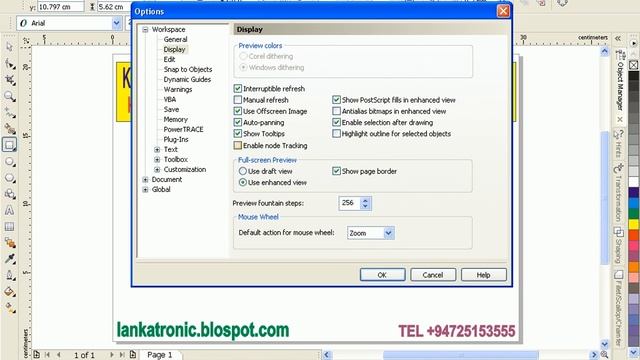Select Use enhanced view radio button
Viewport: 640px width, 360px height.
click(243, 182)
